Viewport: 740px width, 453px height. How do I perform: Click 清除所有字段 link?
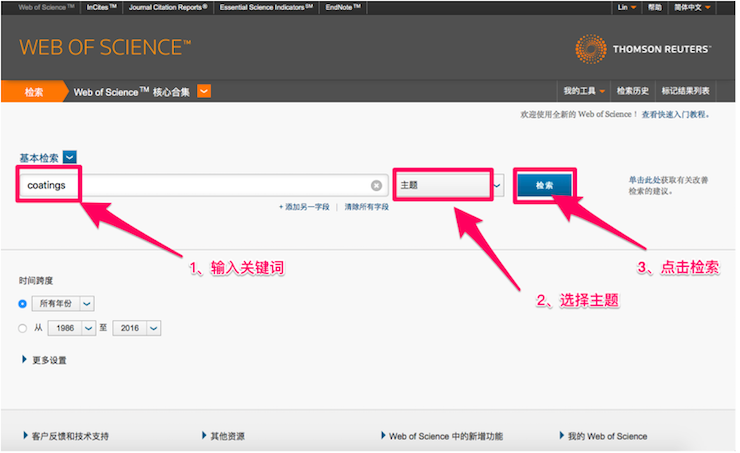[x=366, y=207]
